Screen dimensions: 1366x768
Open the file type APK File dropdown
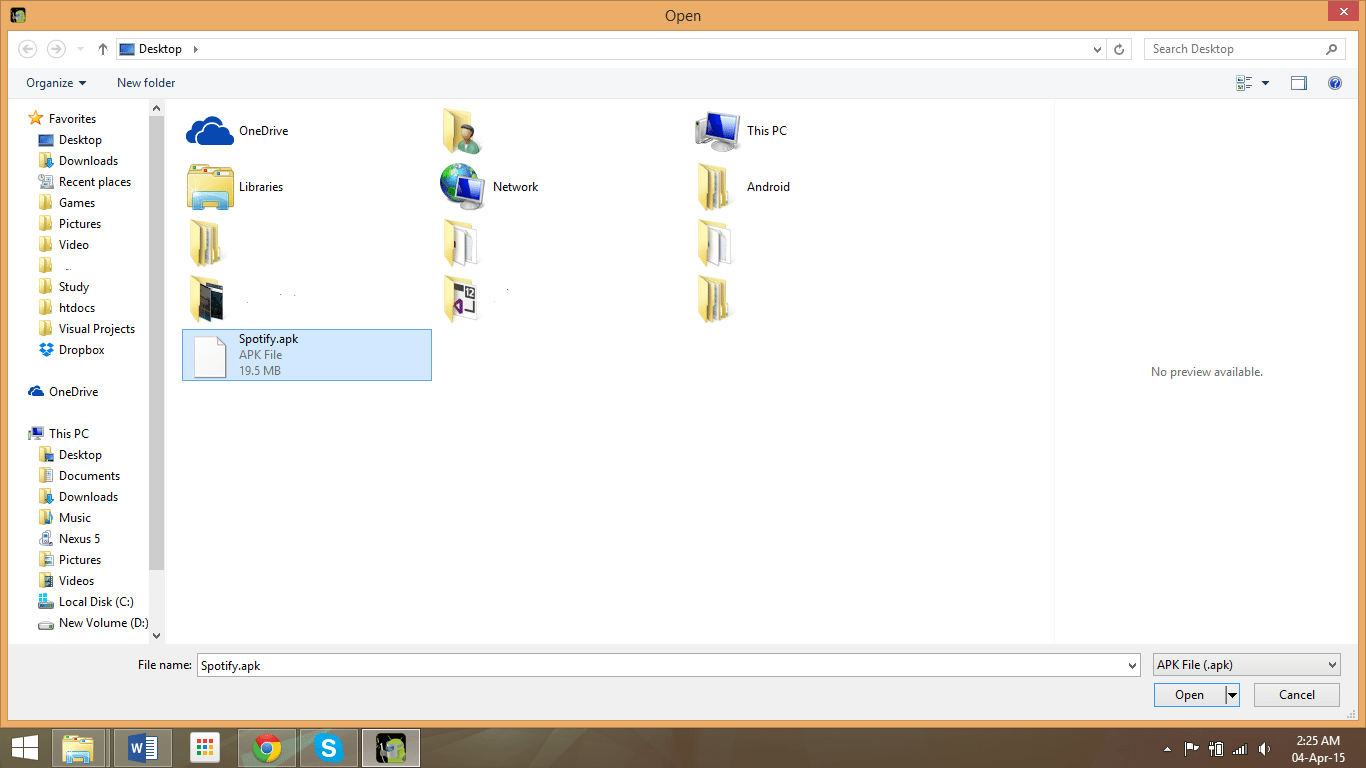pyautogui.click(x=1246, y=665)
